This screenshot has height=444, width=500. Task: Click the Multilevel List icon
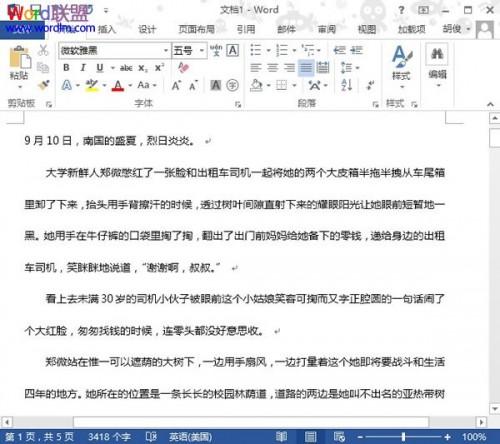[x=307, y=50]
